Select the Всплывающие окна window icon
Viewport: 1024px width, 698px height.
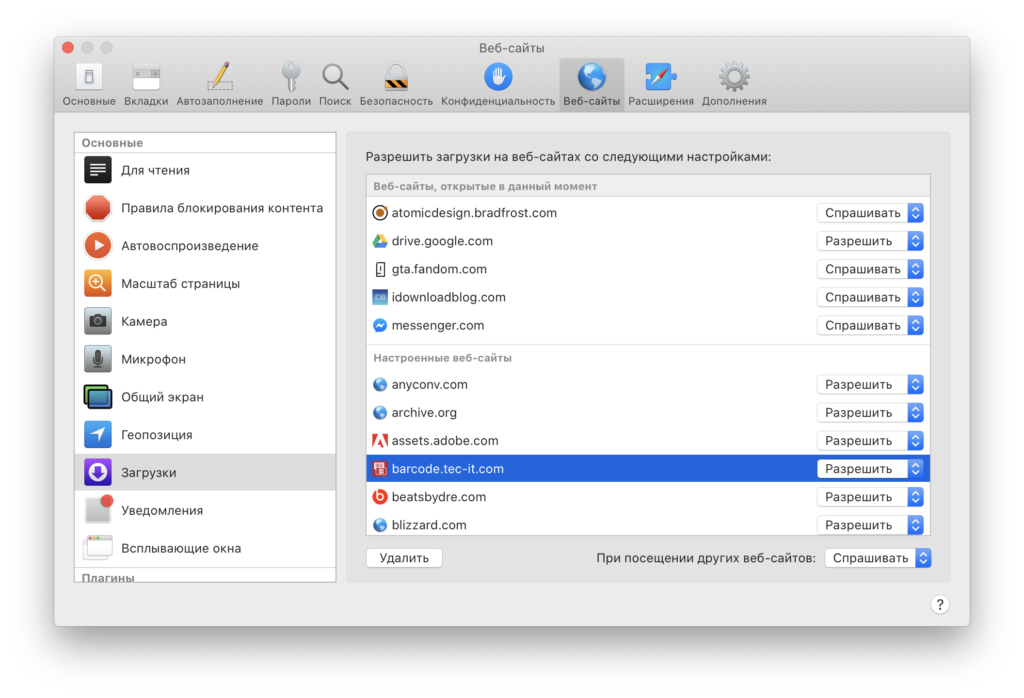pyautogui.click(x=98, y=548)
